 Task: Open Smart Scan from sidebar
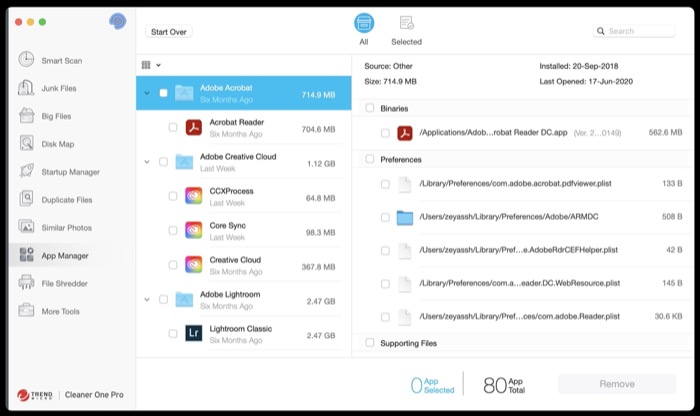(x=61, y=60)
